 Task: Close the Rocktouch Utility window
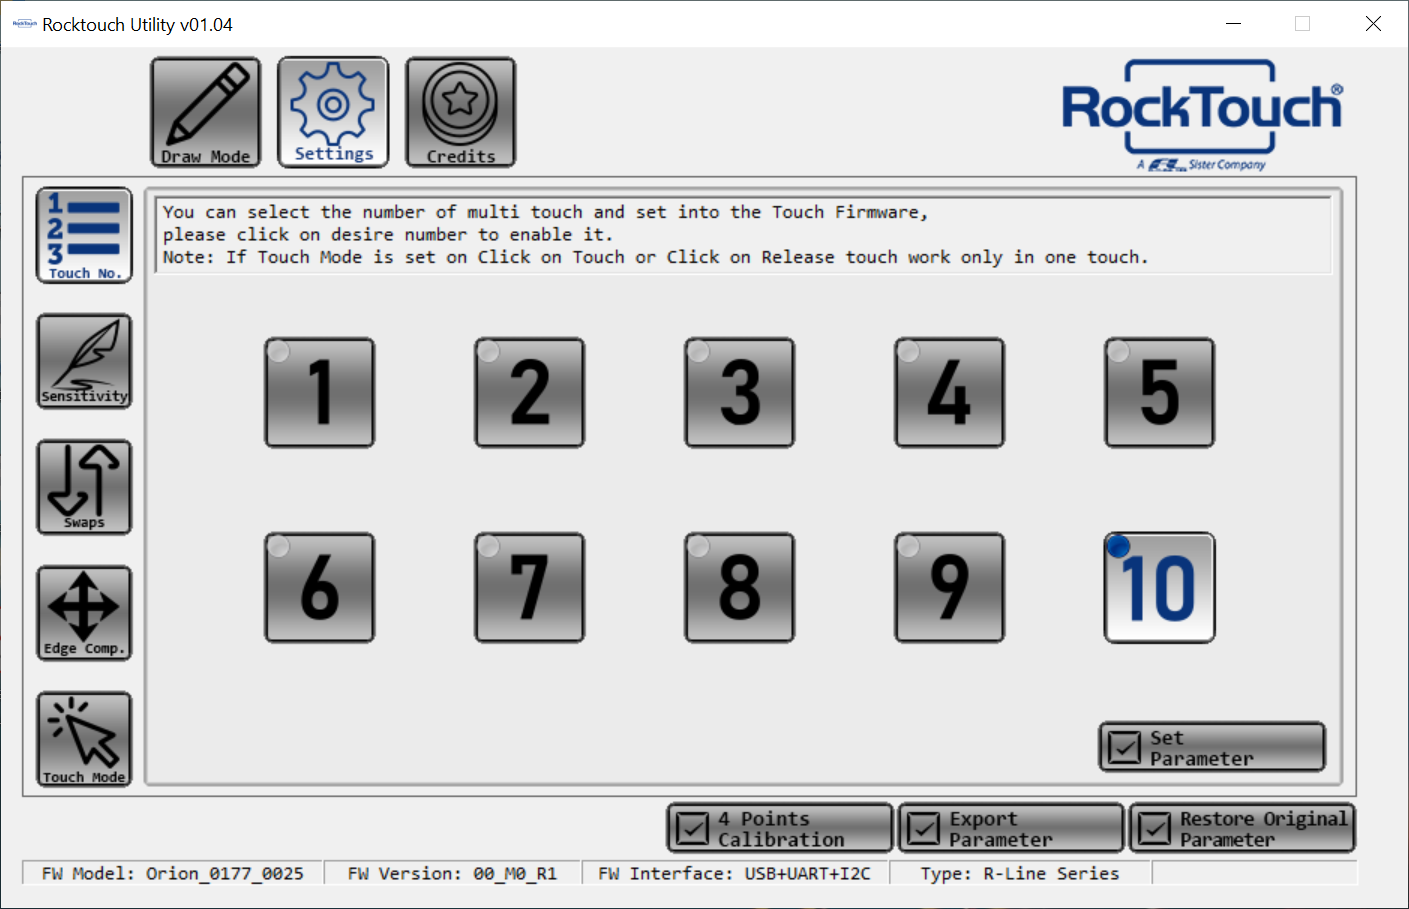click(1373, 23)
